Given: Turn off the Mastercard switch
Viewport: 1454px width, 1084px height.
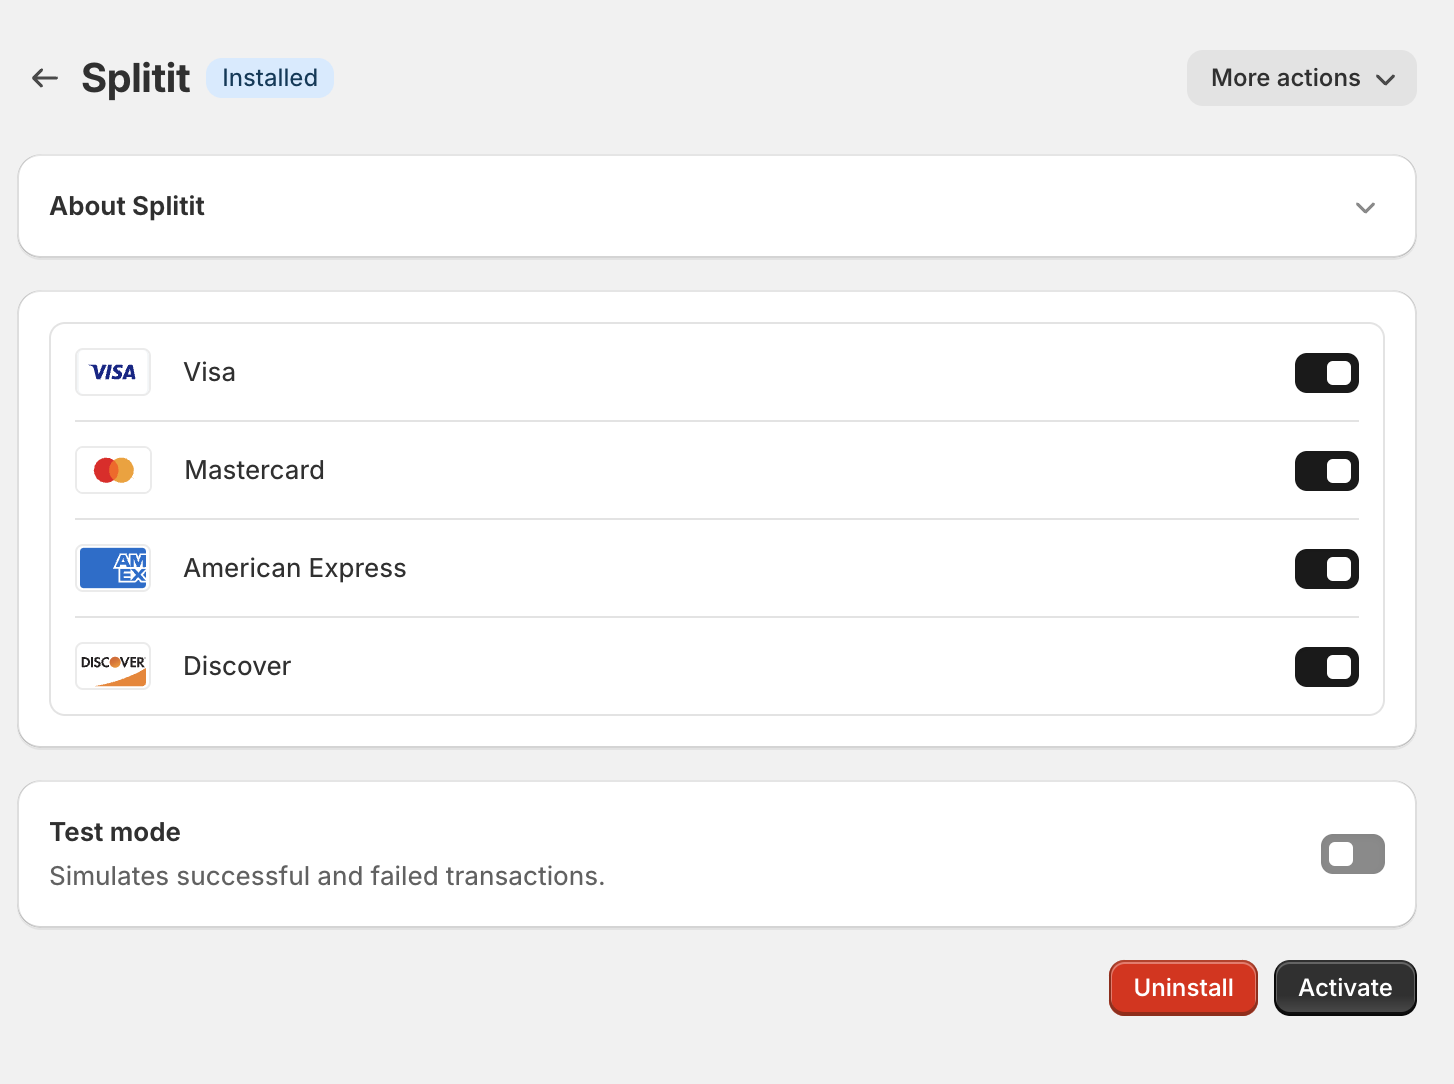Looking at the screenshot, I should [x=1326, y=471].
